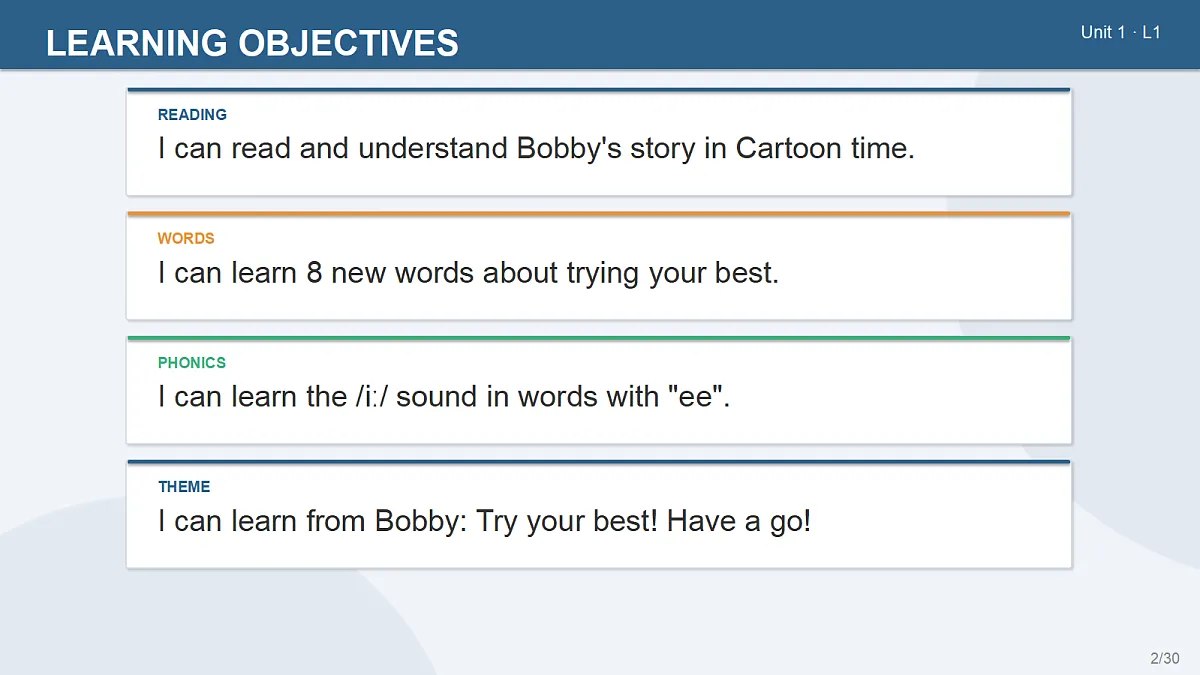This screenshot has width=1200, height=675.
Task: Select the THEME category label
Action: (x=184, y=486)
